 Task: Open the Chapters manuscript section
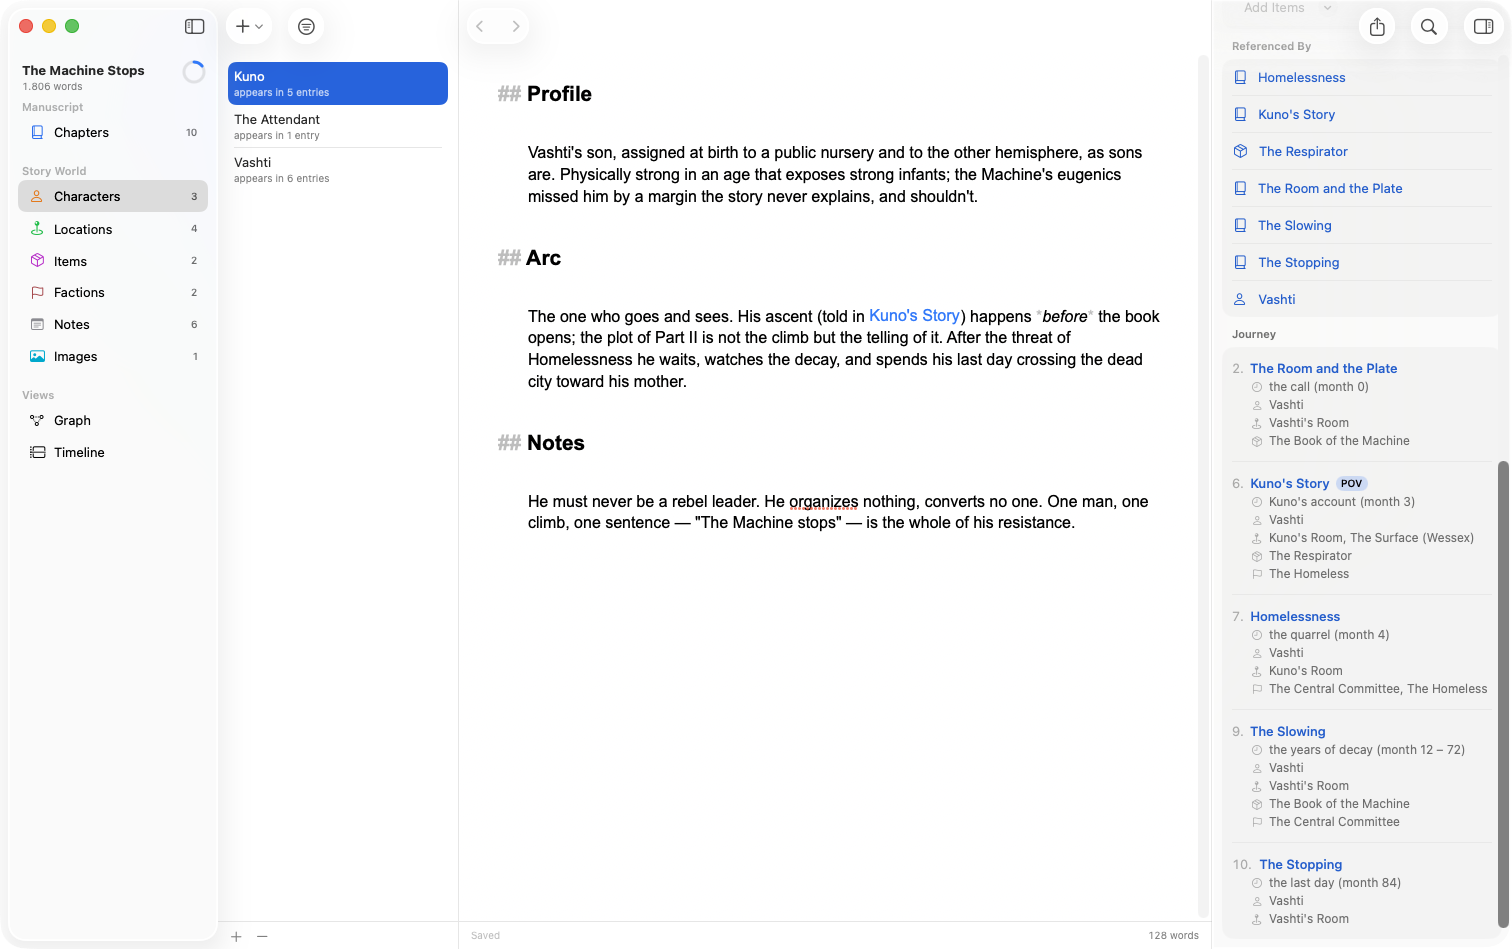point(113,132)
